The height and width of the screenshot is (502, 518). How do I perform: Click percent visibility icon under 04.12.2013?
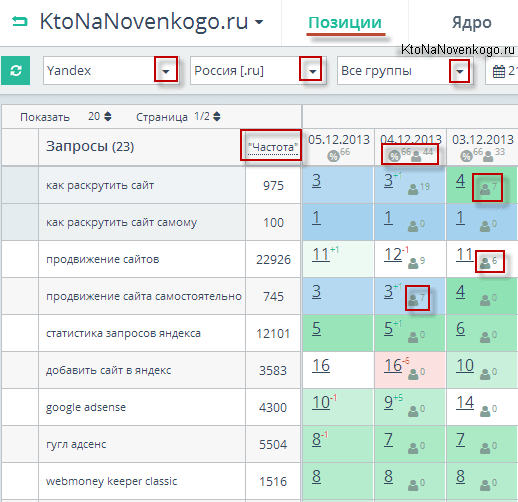coord(394,156)
